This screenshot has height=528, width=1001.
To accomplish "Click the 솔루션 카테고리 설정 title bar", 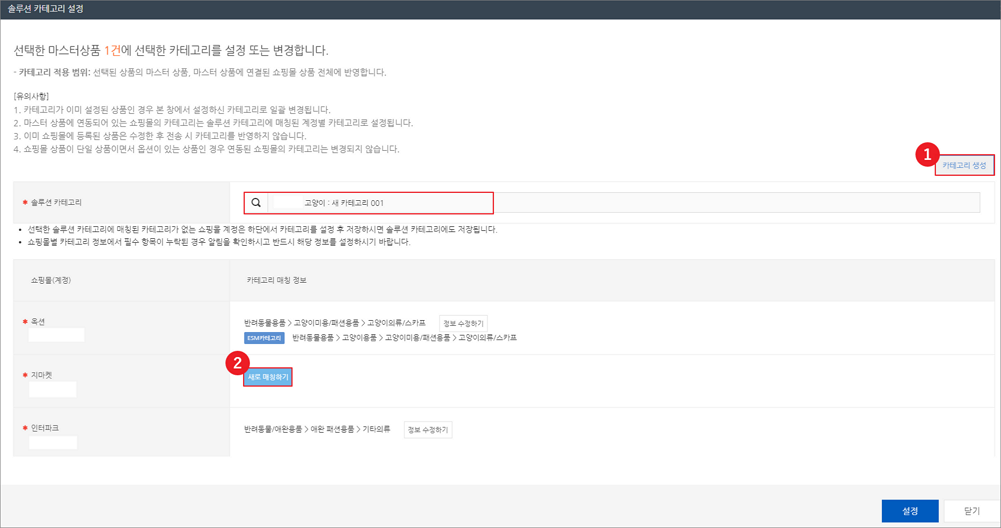I will pos(46,8).
